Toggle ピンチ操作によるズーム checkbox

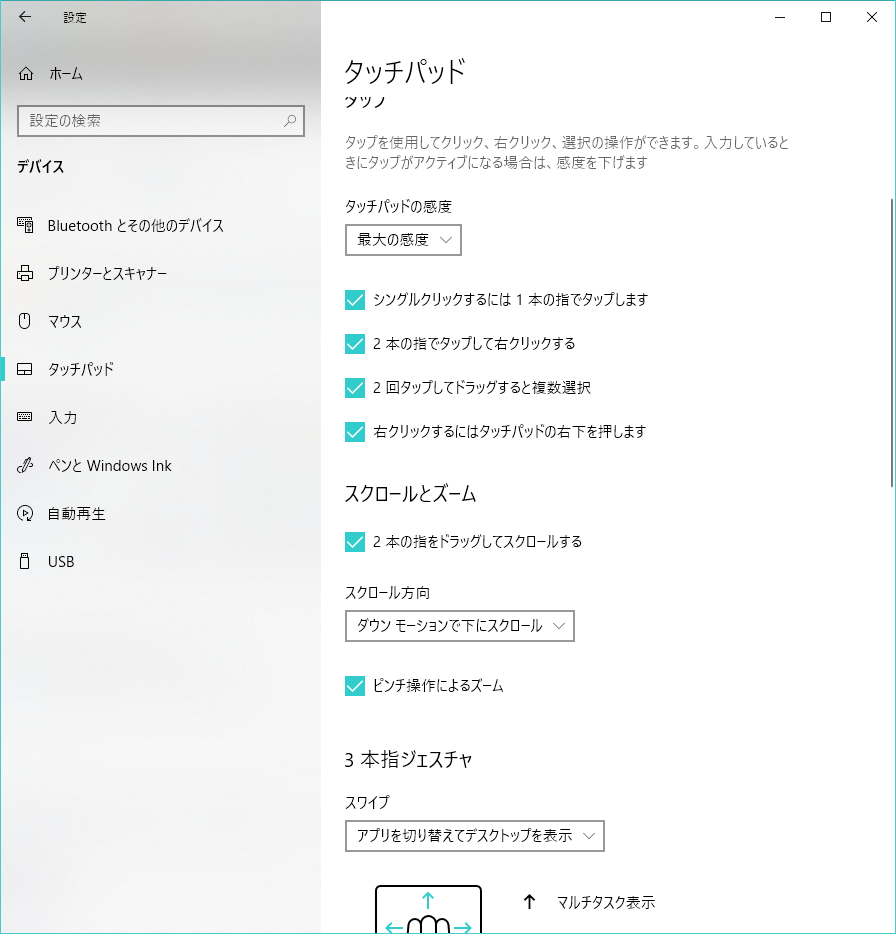(x=355, y=686)
